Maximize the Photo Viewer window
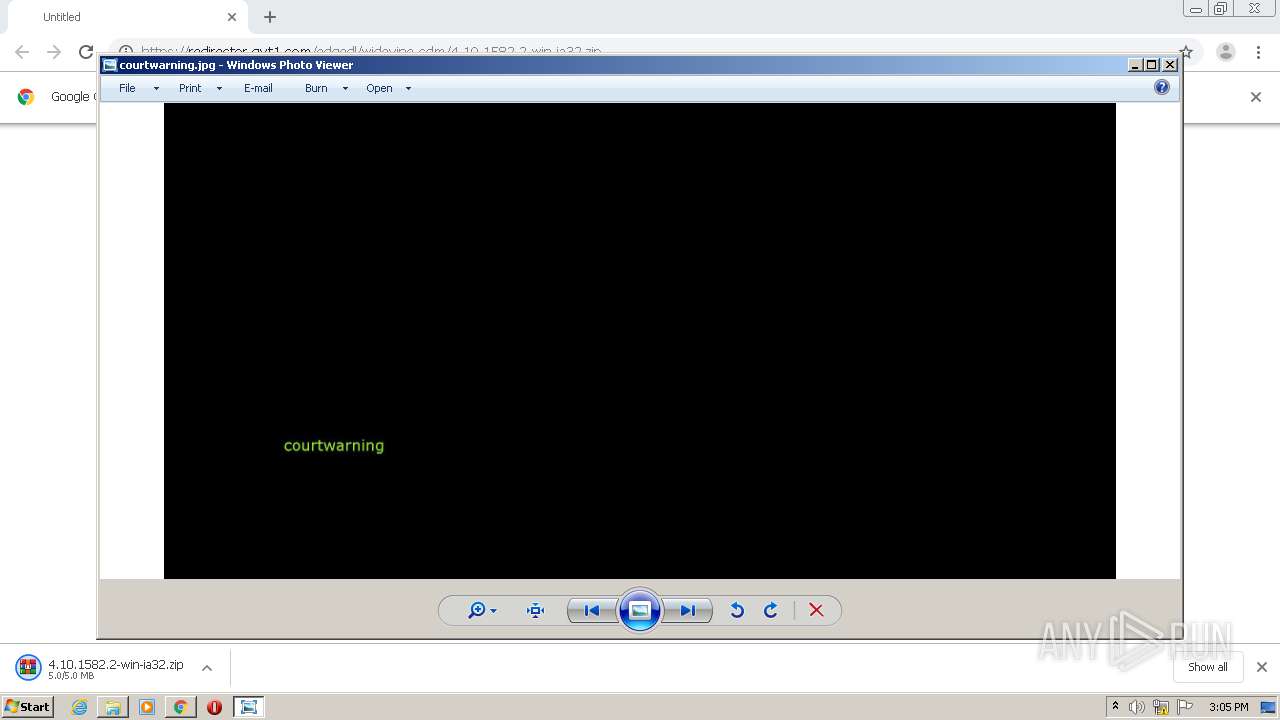 (x=1152, y=65)
